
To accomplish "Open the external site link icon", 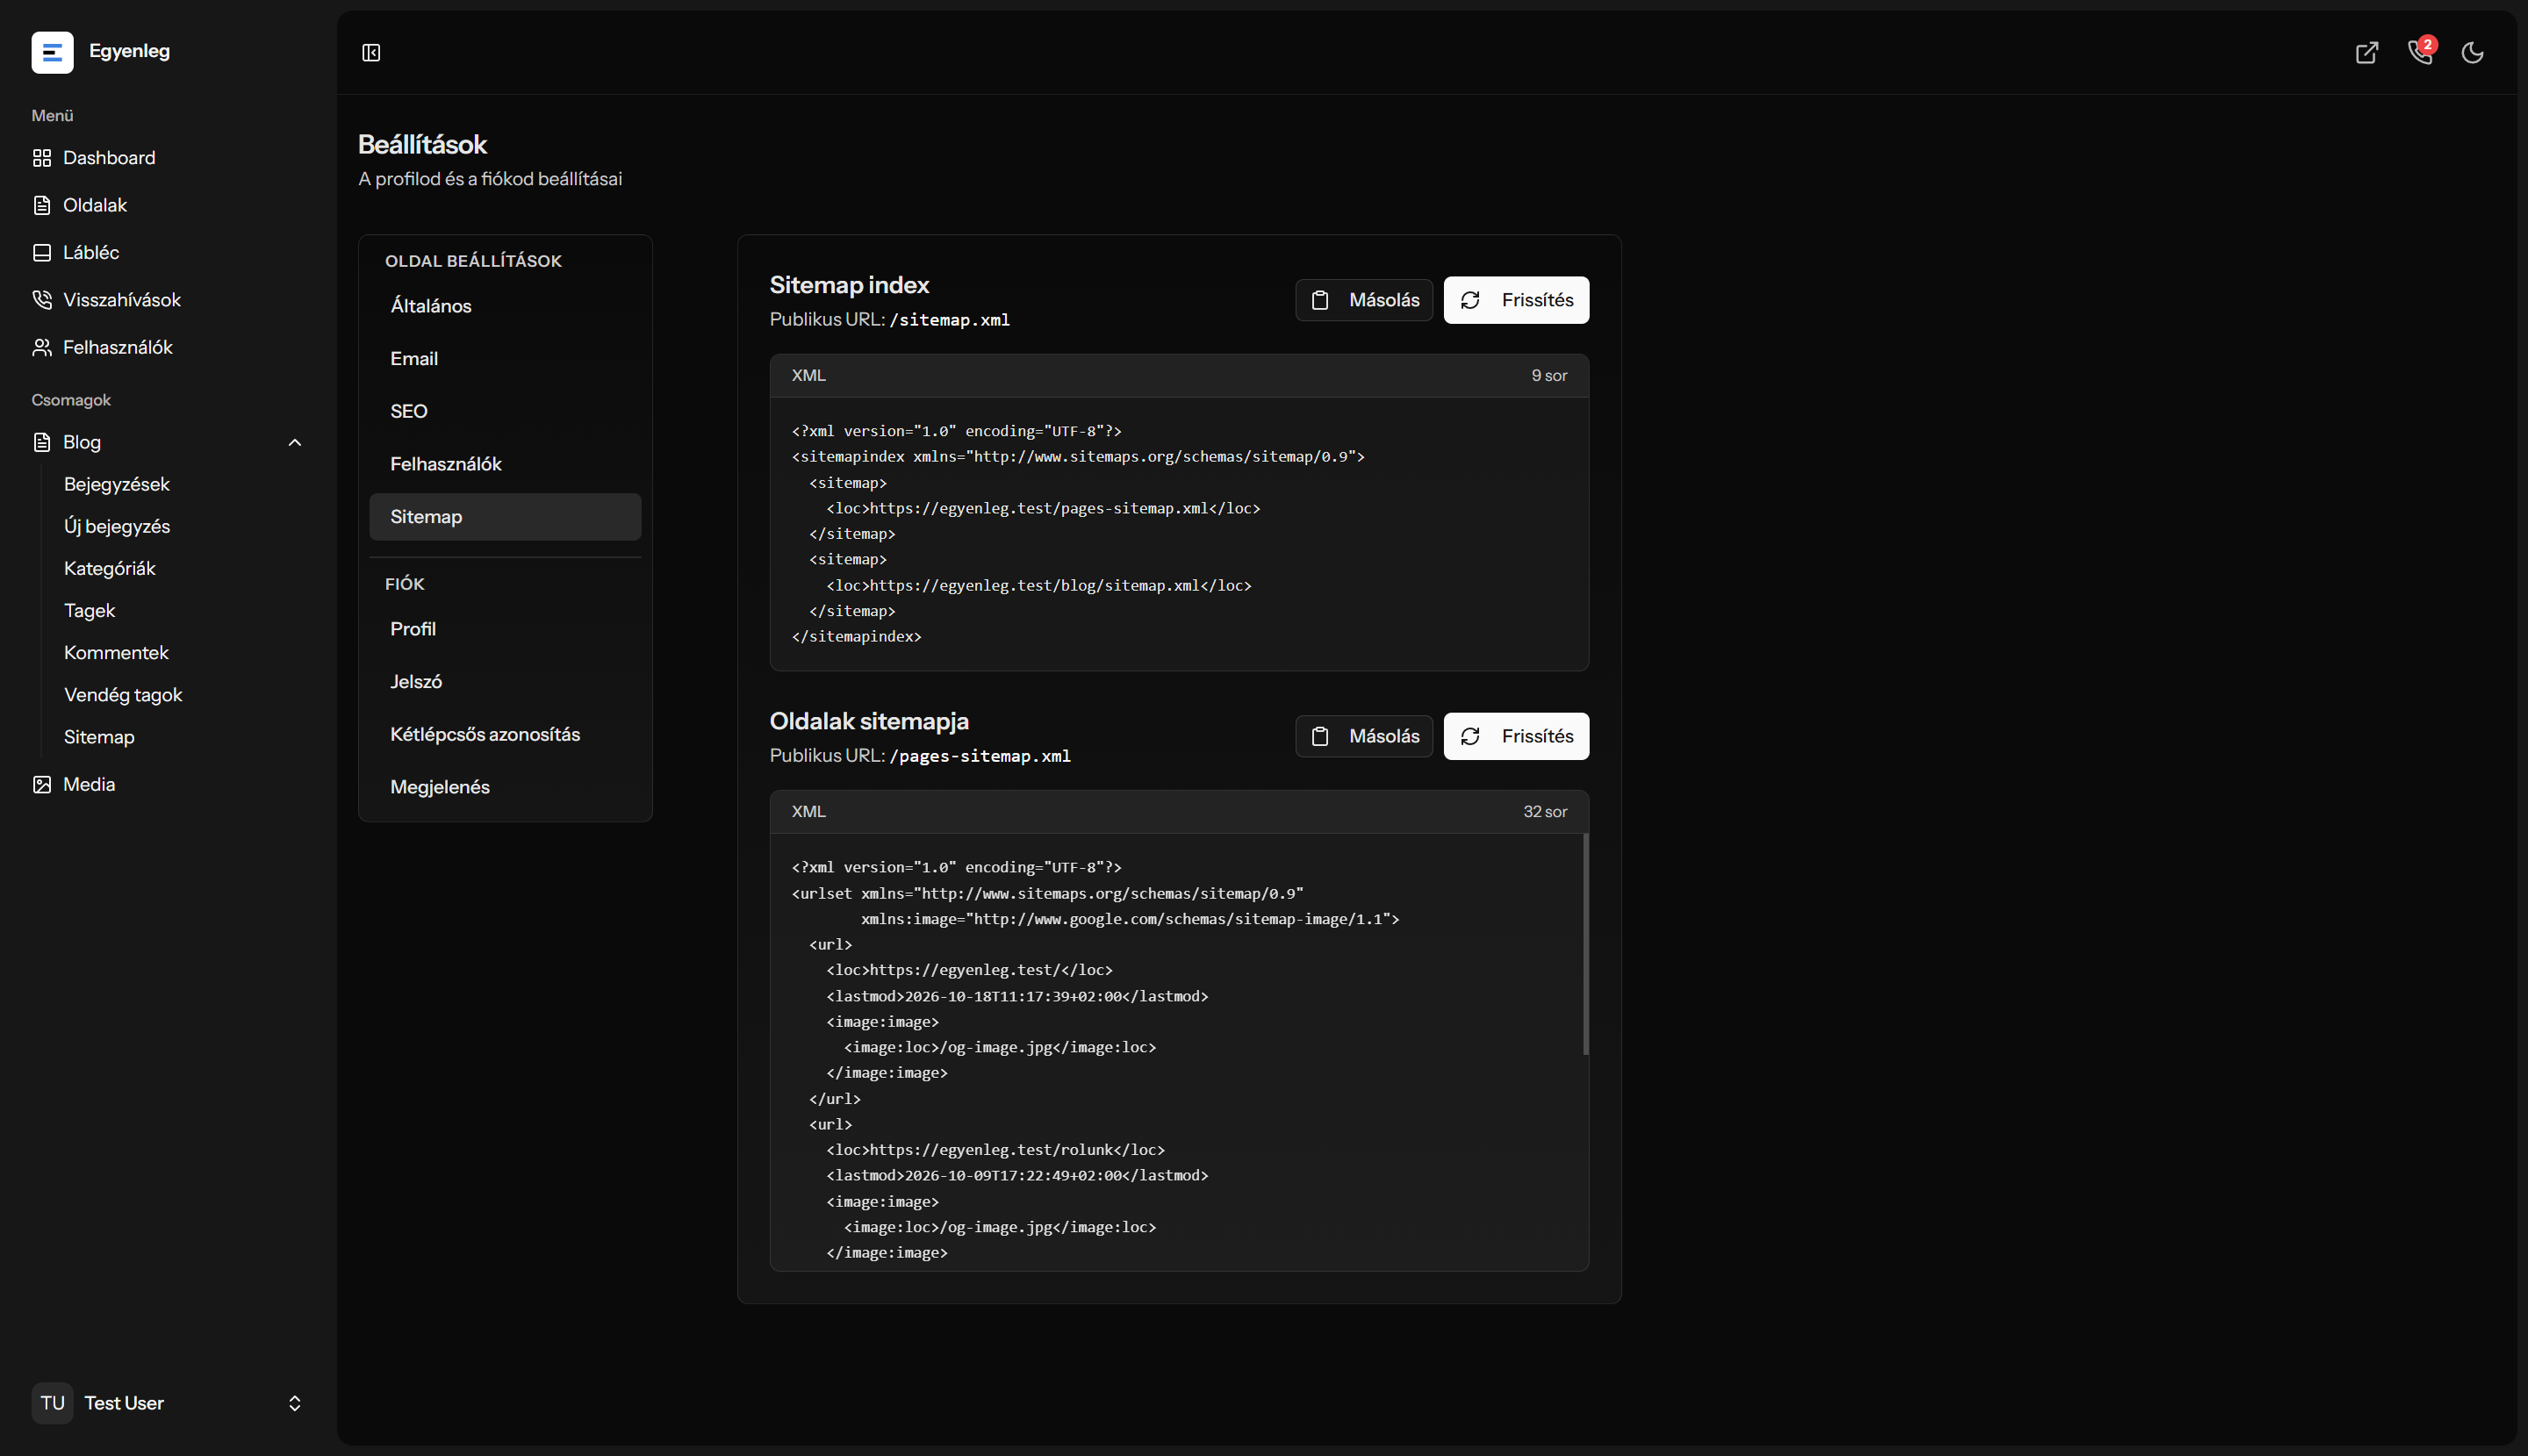I will (x=2366, y=52).
